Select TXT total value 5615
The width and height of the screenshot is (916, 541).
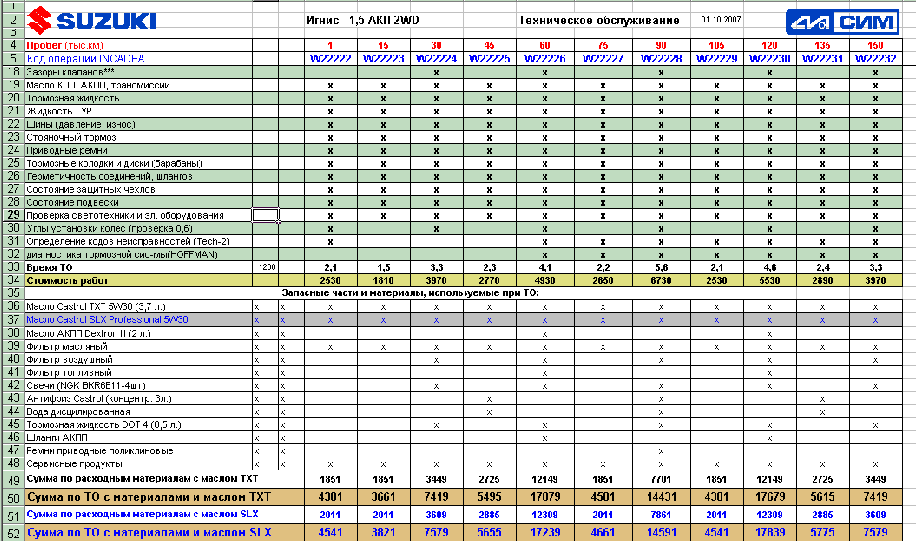click(822, 497)
